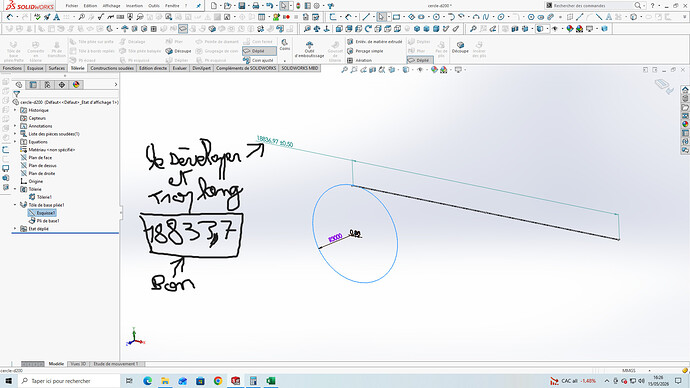This screenshot has height=388, width=690.
Task: Toggle the highlighted flatten icon in icon toolbar
Action: click(x=183, y=29)
